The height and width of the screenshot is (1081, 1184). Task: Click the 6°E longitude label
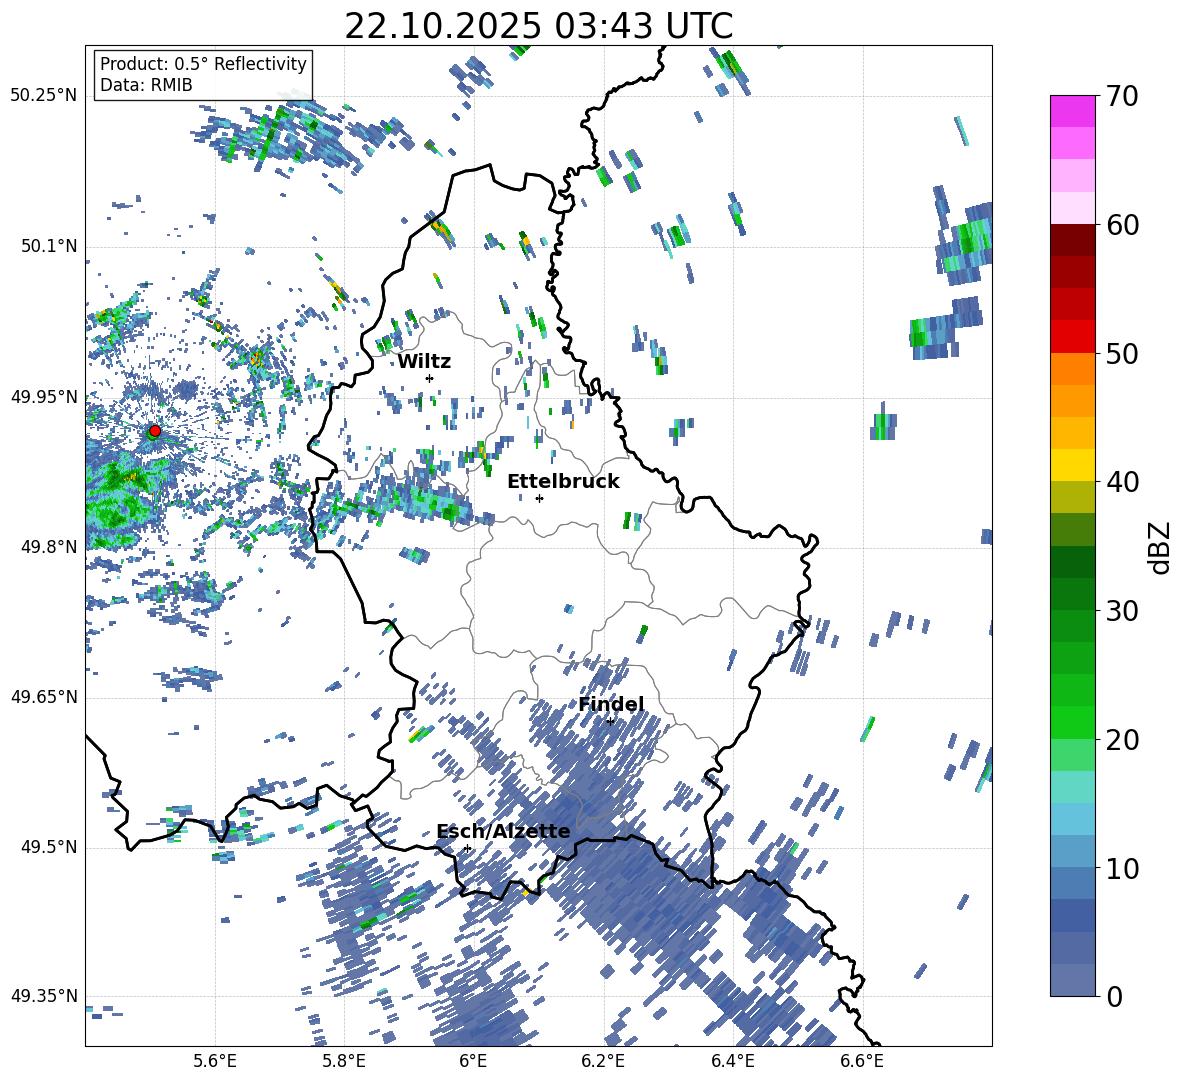point(473,1061)
